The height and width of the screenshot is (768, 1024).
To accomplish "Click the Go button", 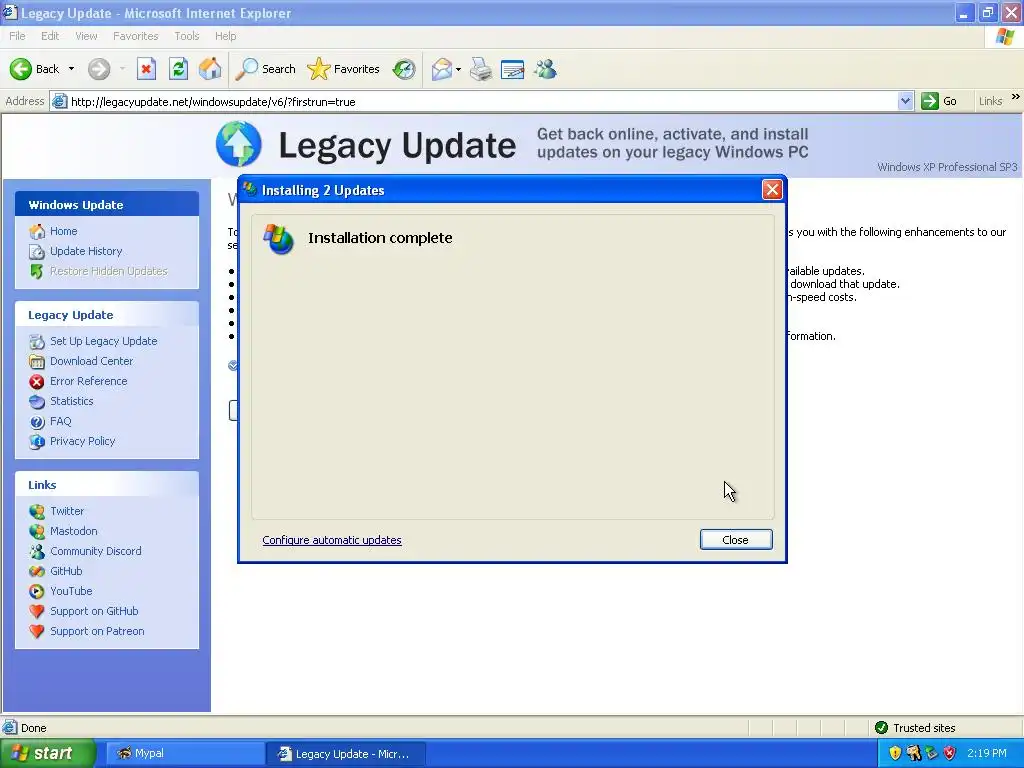I will pyautogui.click(x=939, y=101).
